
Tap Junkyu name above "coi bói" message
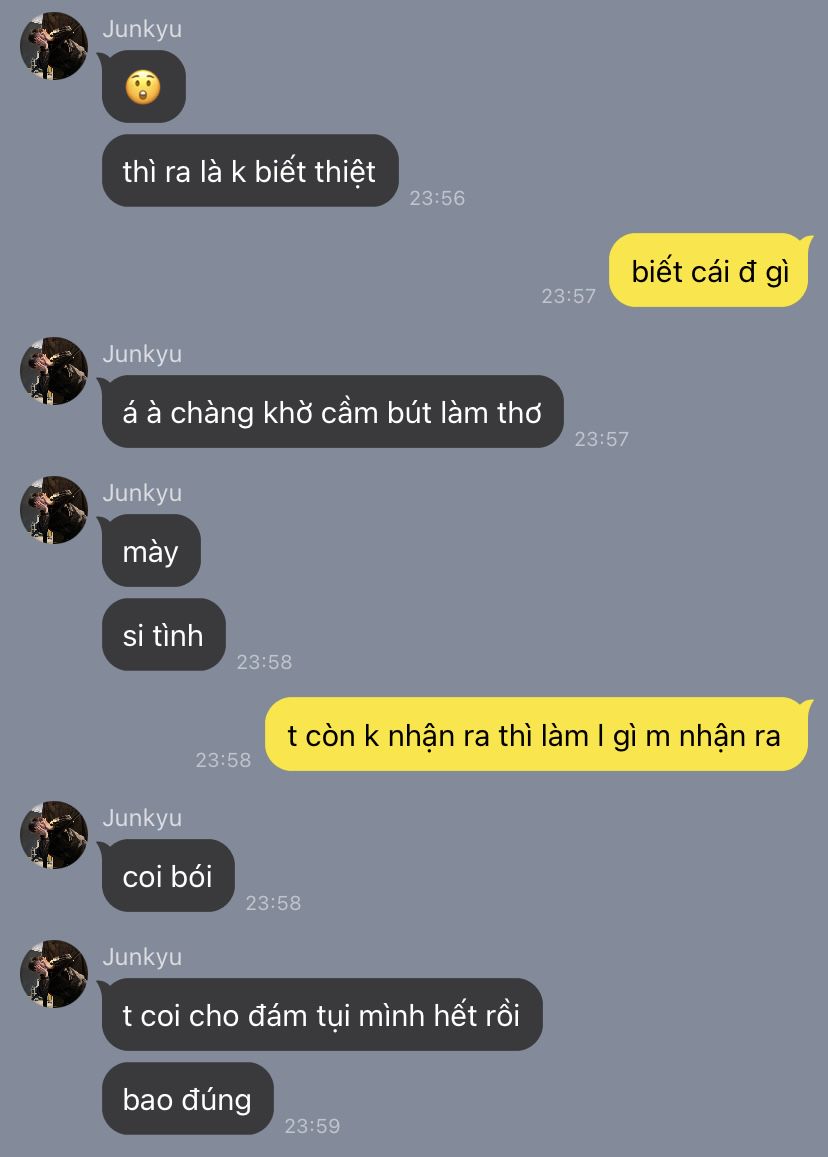[x=142, y=818]
